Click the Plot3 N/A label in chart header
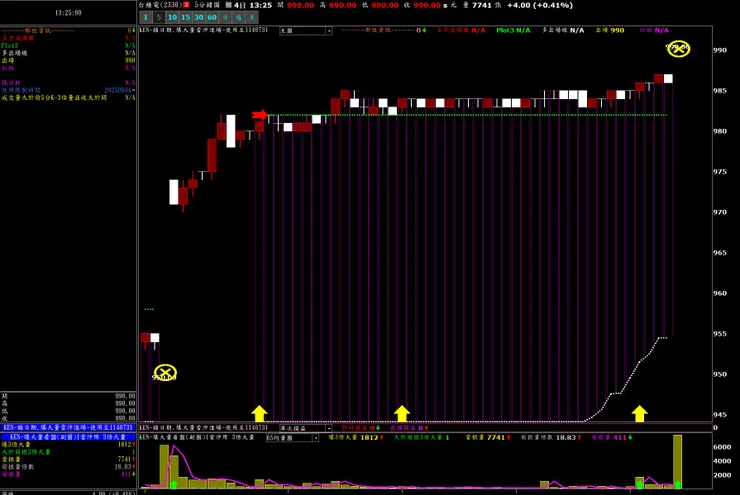740x495 pixels. click(x=513, y=30)
